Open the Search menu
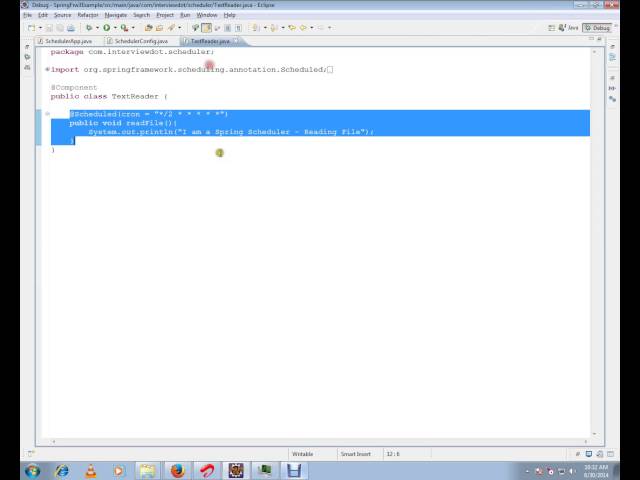640x480 pixels. coord(141,15)
